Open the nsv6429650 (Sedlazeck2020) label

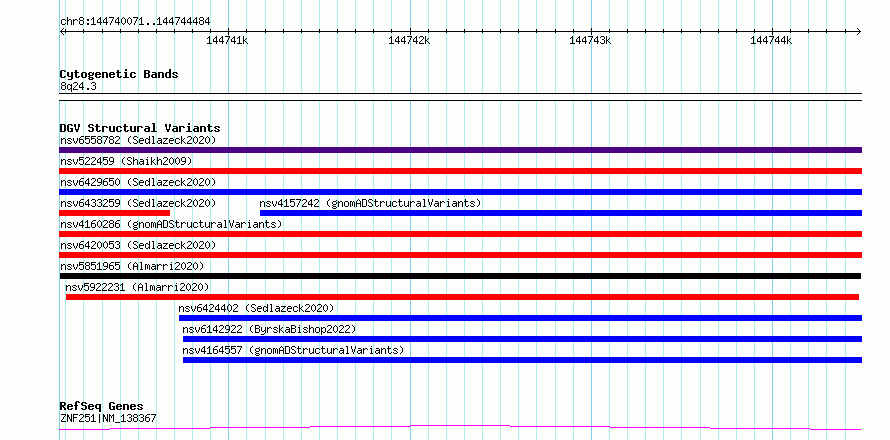click(x=138, y=182)
